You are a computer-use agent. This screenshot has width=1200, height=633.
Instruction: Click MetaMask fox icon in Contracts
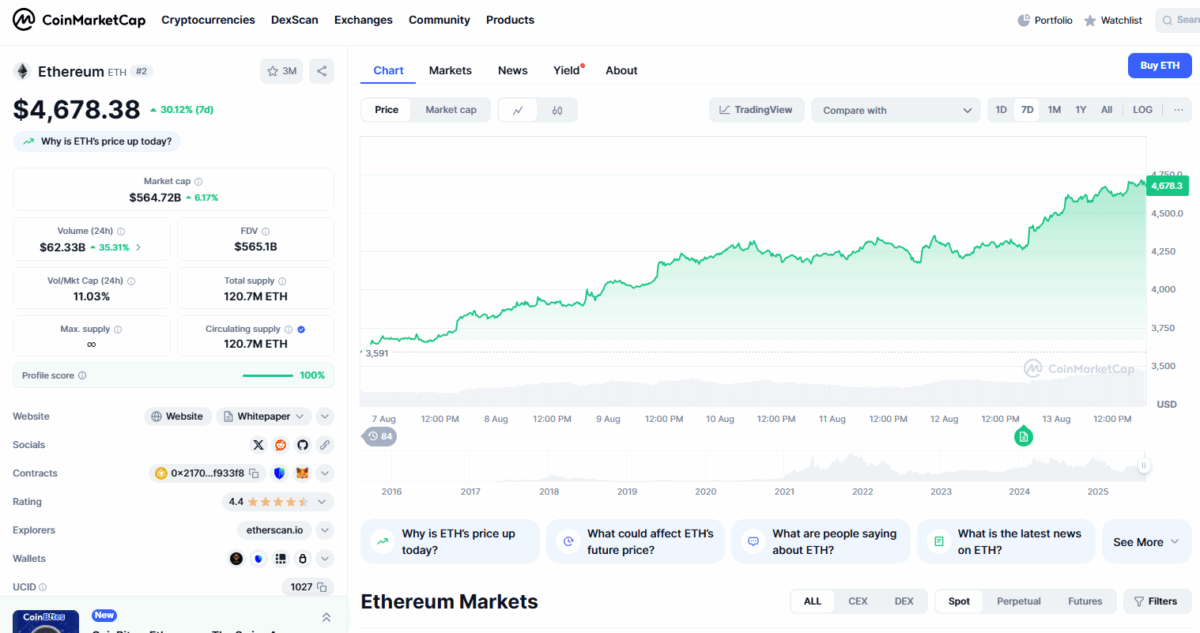point(301,473)
